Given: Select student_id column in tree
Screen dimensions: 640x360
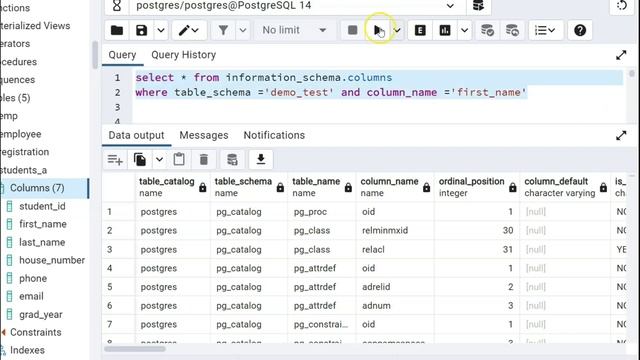Looking at the screenshot, I should pyautogui.click(x=42, y=206).
